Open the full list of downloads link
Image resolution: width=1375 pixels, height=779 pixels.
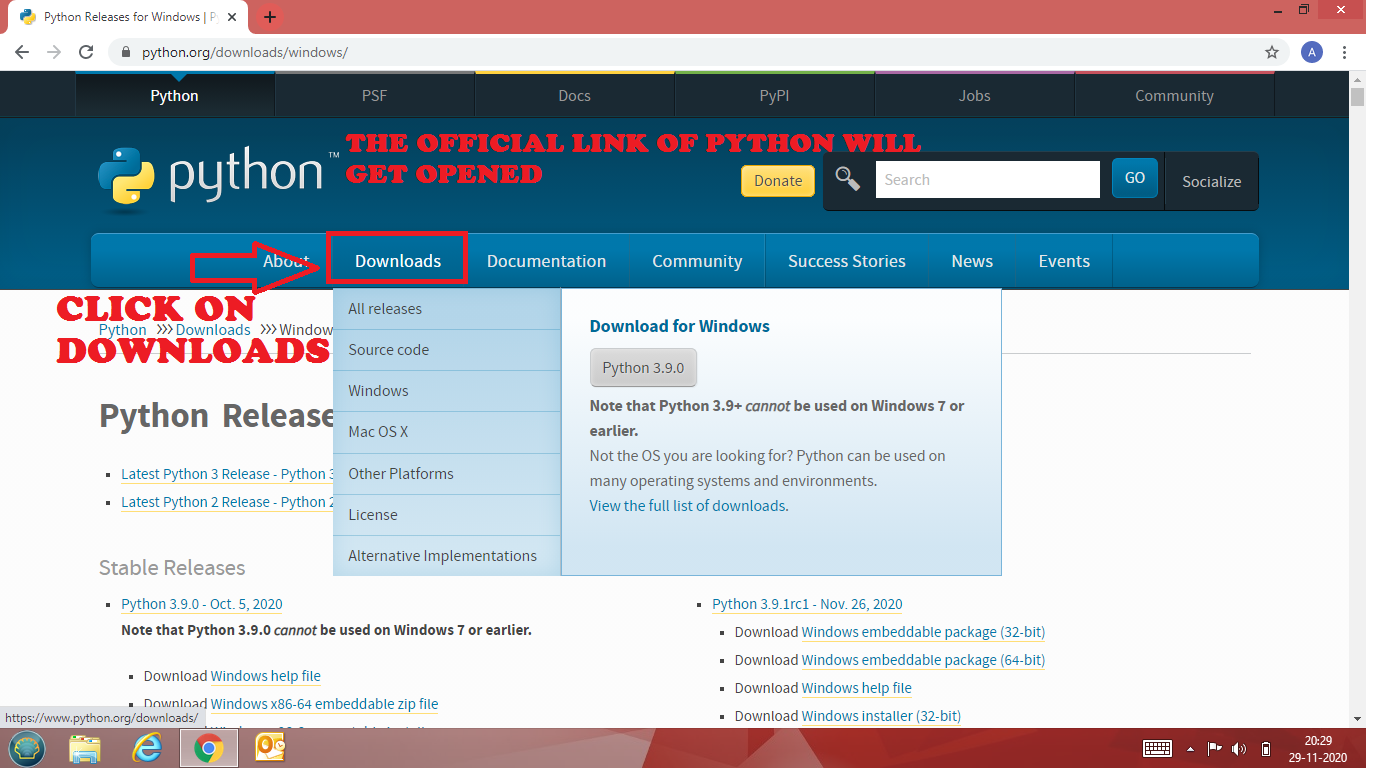click(x=690, y=505)
